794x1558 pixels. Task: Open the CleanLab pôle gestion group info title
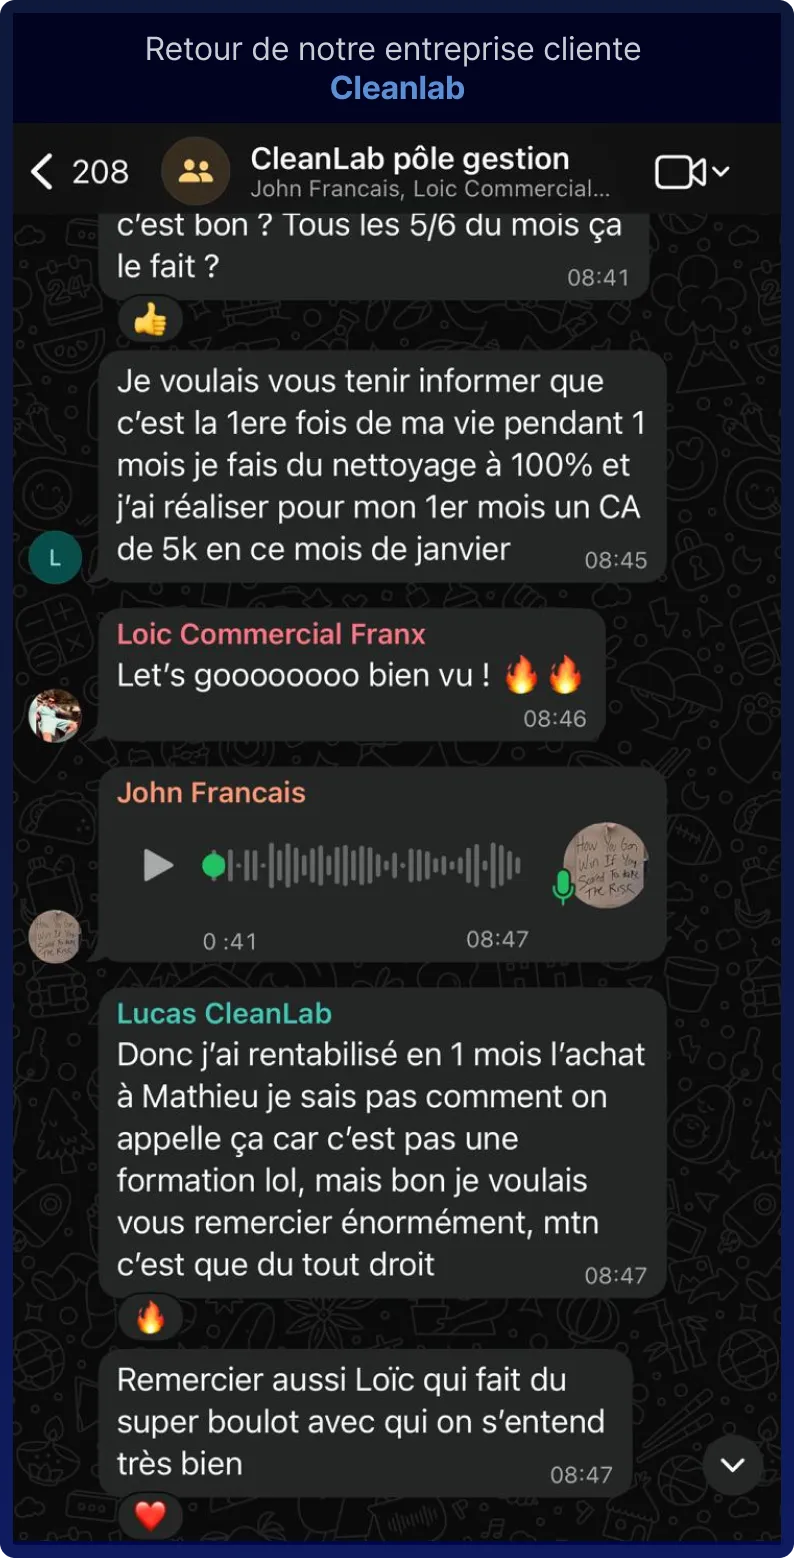tap(410, 159)
